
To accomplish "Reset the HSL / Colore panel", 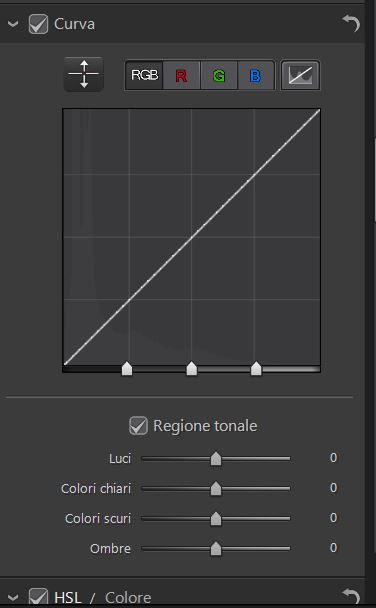I will (x=351, y=596).
